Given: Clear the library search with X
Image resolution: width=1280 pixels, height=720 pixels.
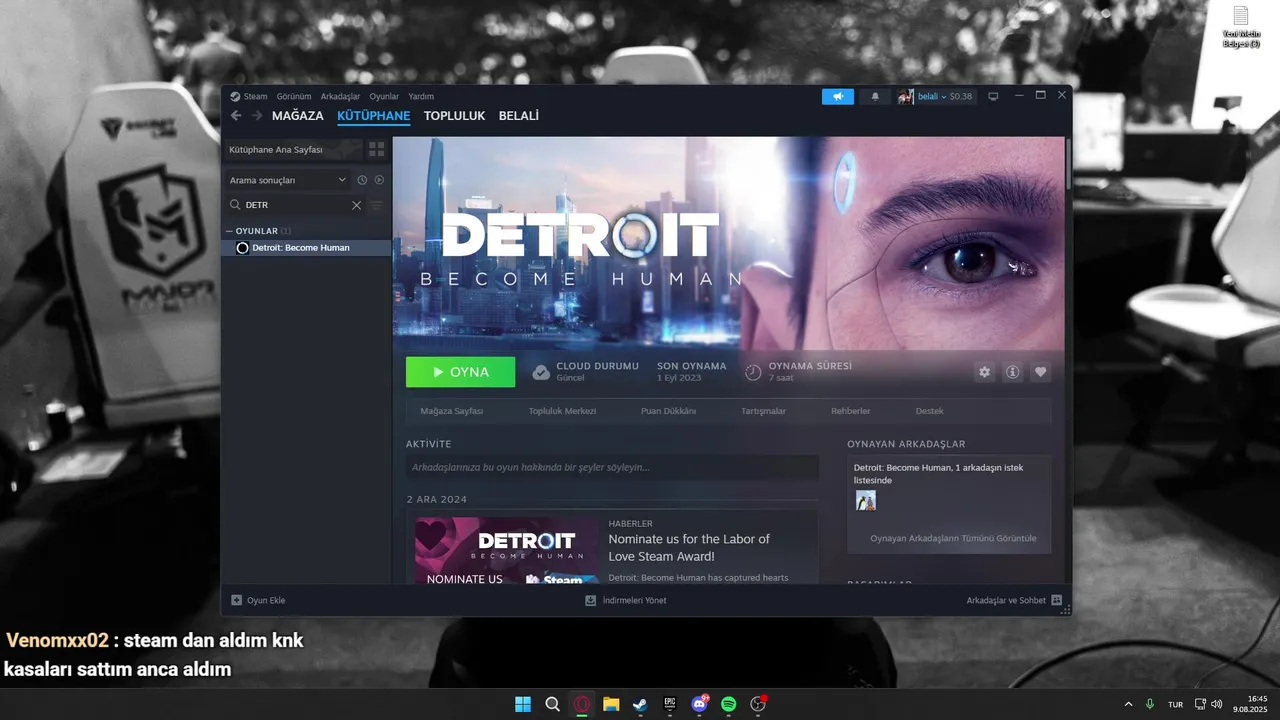Looking at the screenshot, I should (356, 205).
